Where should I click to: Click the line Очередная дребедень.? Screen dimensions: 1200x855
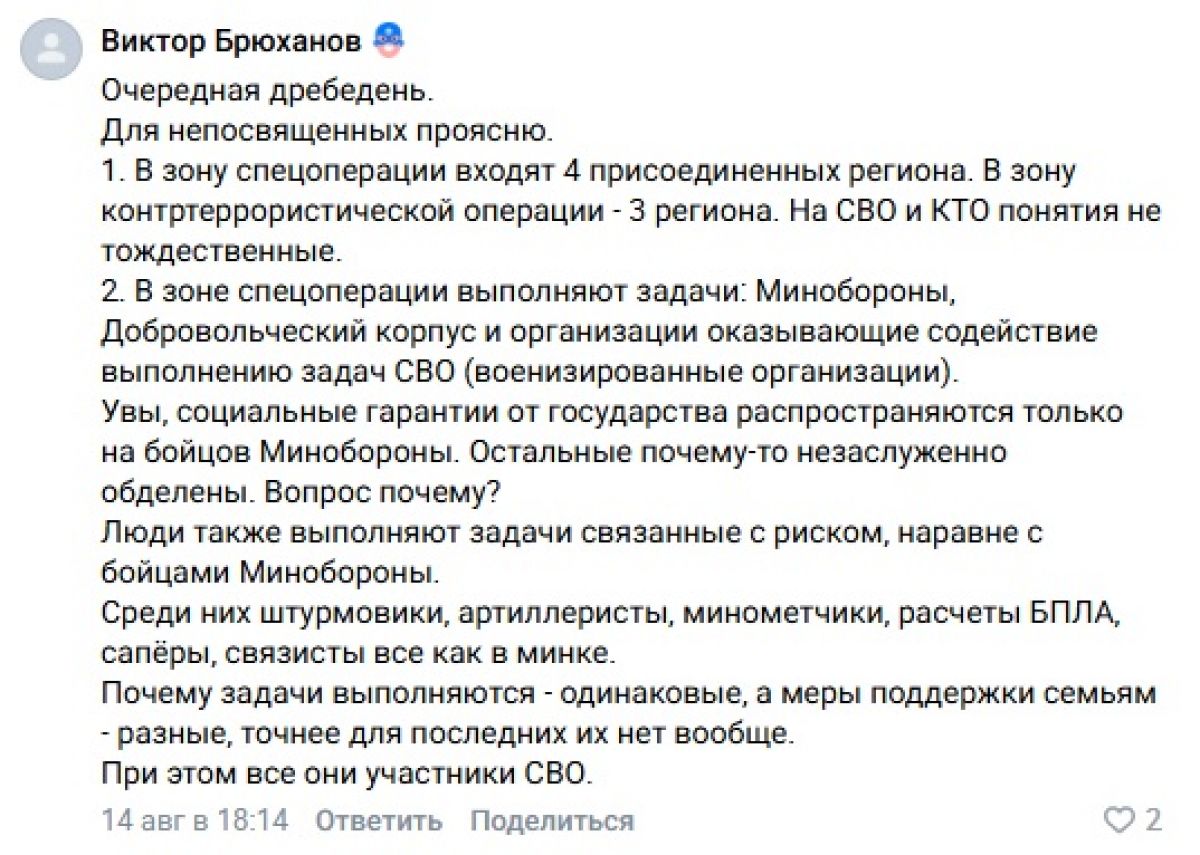coord(269,92)
